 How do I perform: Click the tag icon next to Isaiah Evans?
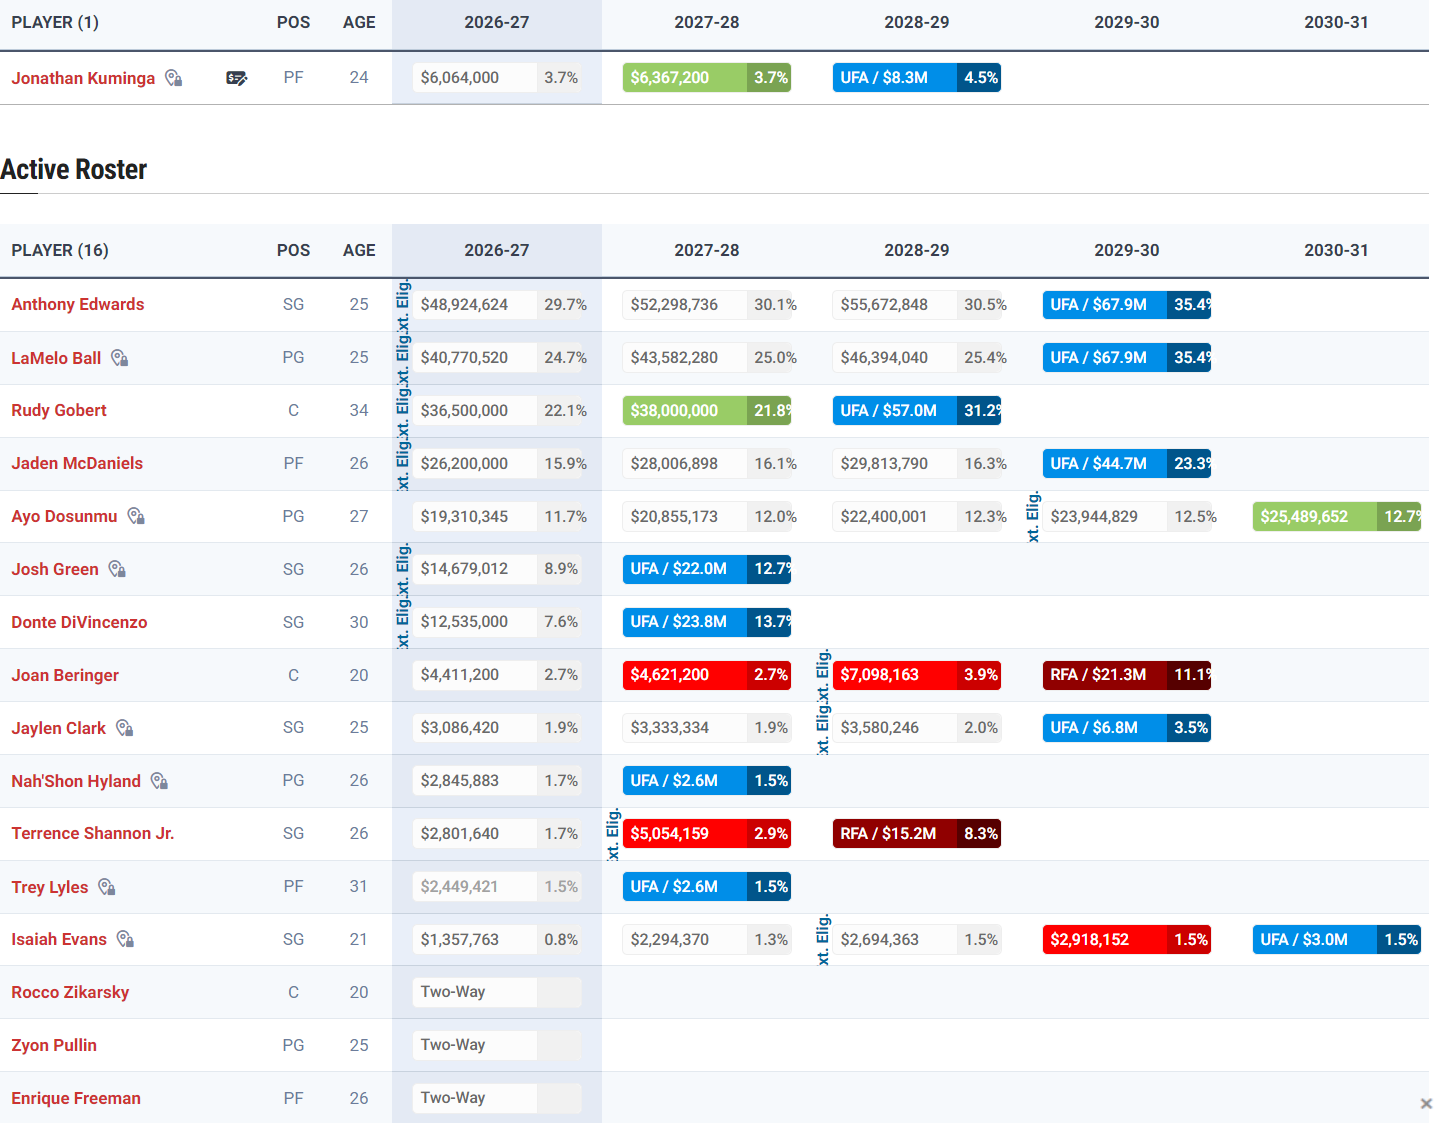tap(125, 939)
